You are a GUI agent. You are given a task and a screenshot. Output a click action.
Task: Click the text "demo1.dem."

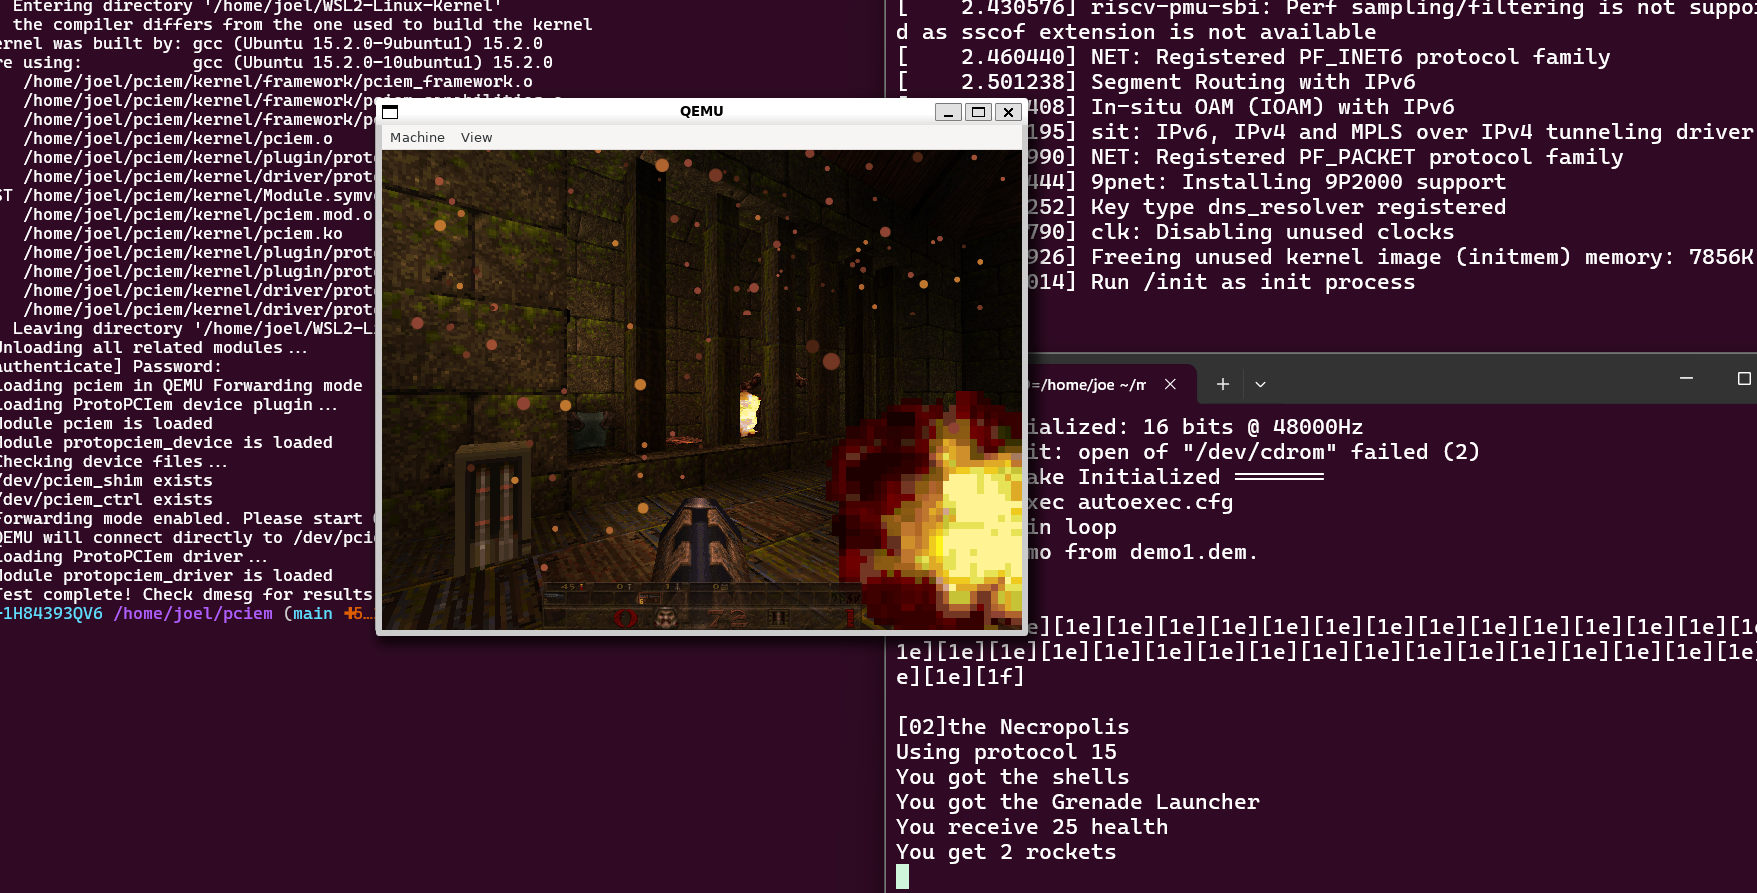click(1194, 552)
